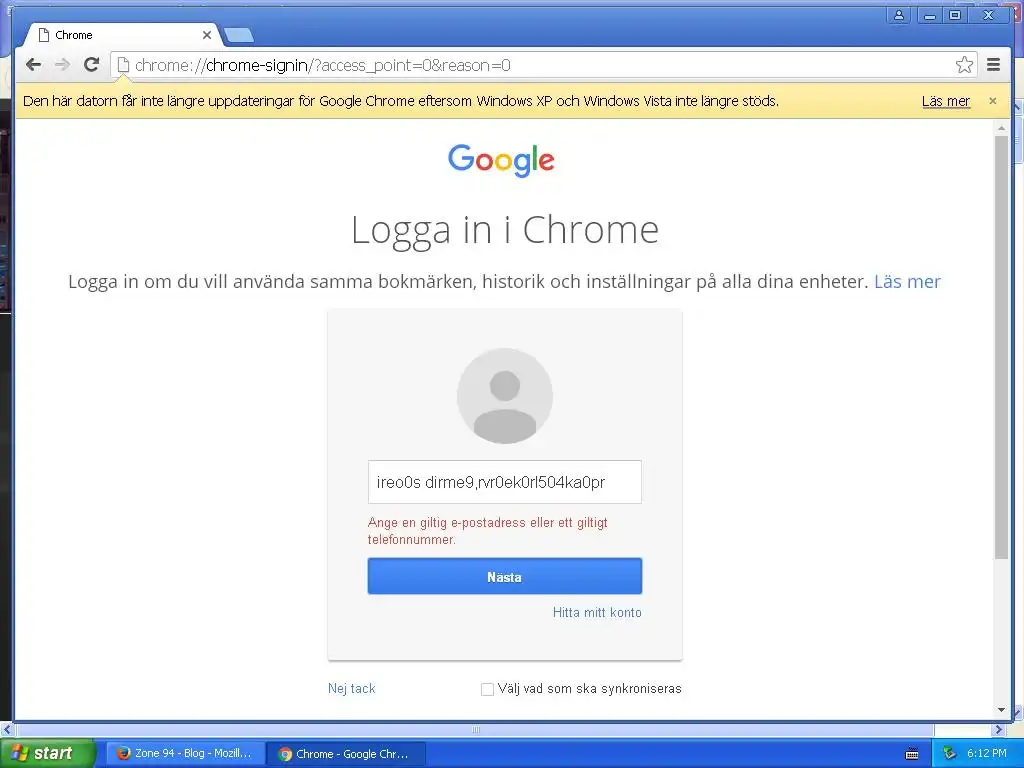Open the Windows start menu
The image size is (1024, 768).
(x=47, y=753)
